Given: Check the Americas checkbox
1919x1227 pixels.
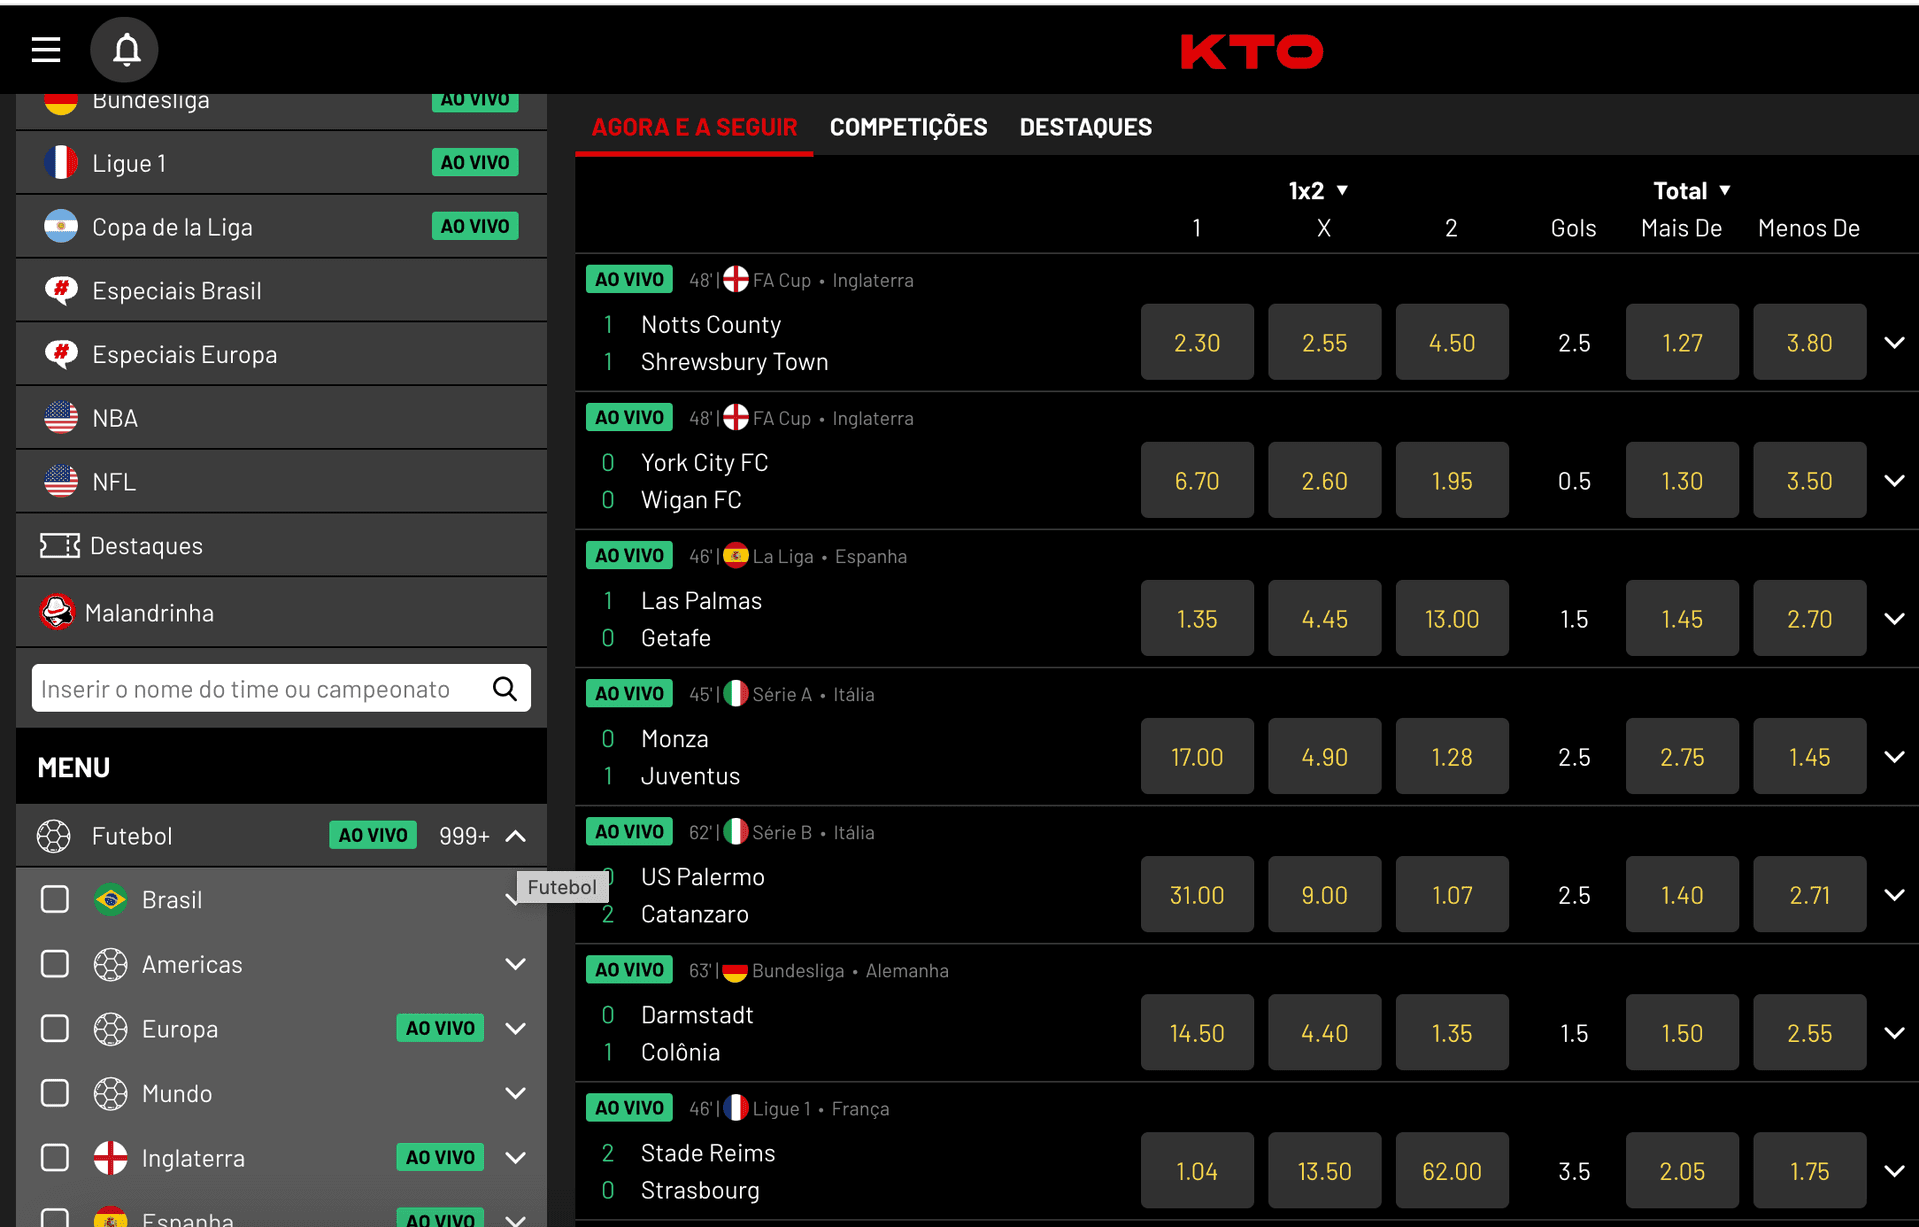Looking at the screenshot, I should pyautogui.click(x=55, y=964).
